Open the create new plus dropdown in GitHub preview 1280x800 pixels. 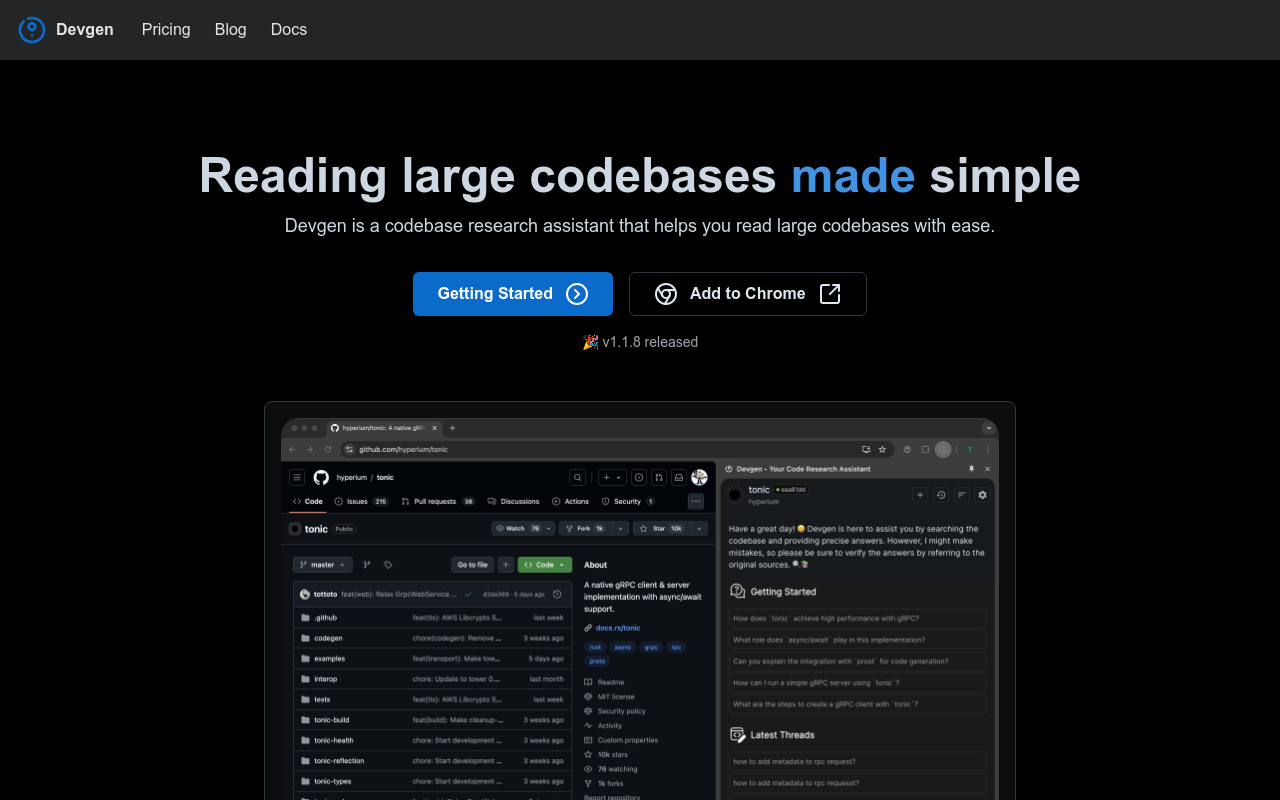[612, 478]
